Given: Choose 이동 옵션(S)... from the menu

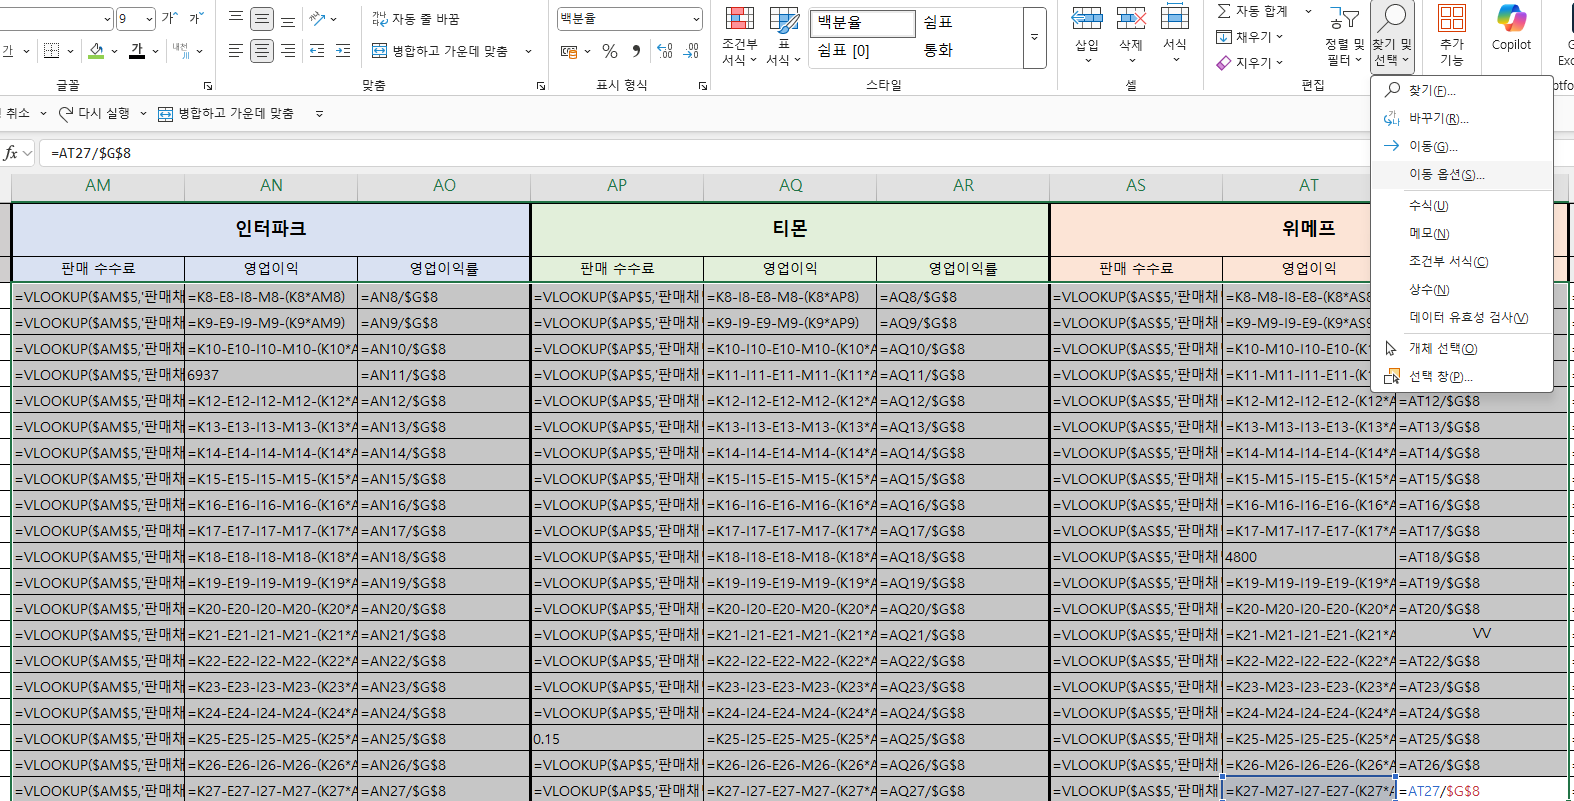Looking at the screenshot, I should (x=1461, y=174).
